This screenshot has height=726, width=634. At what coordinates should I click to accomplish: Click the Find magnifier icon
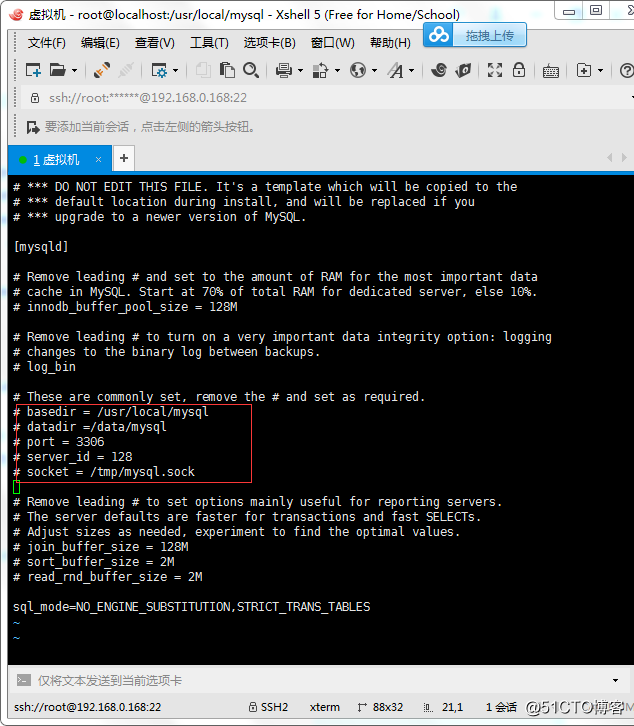(x=251, y=70)
